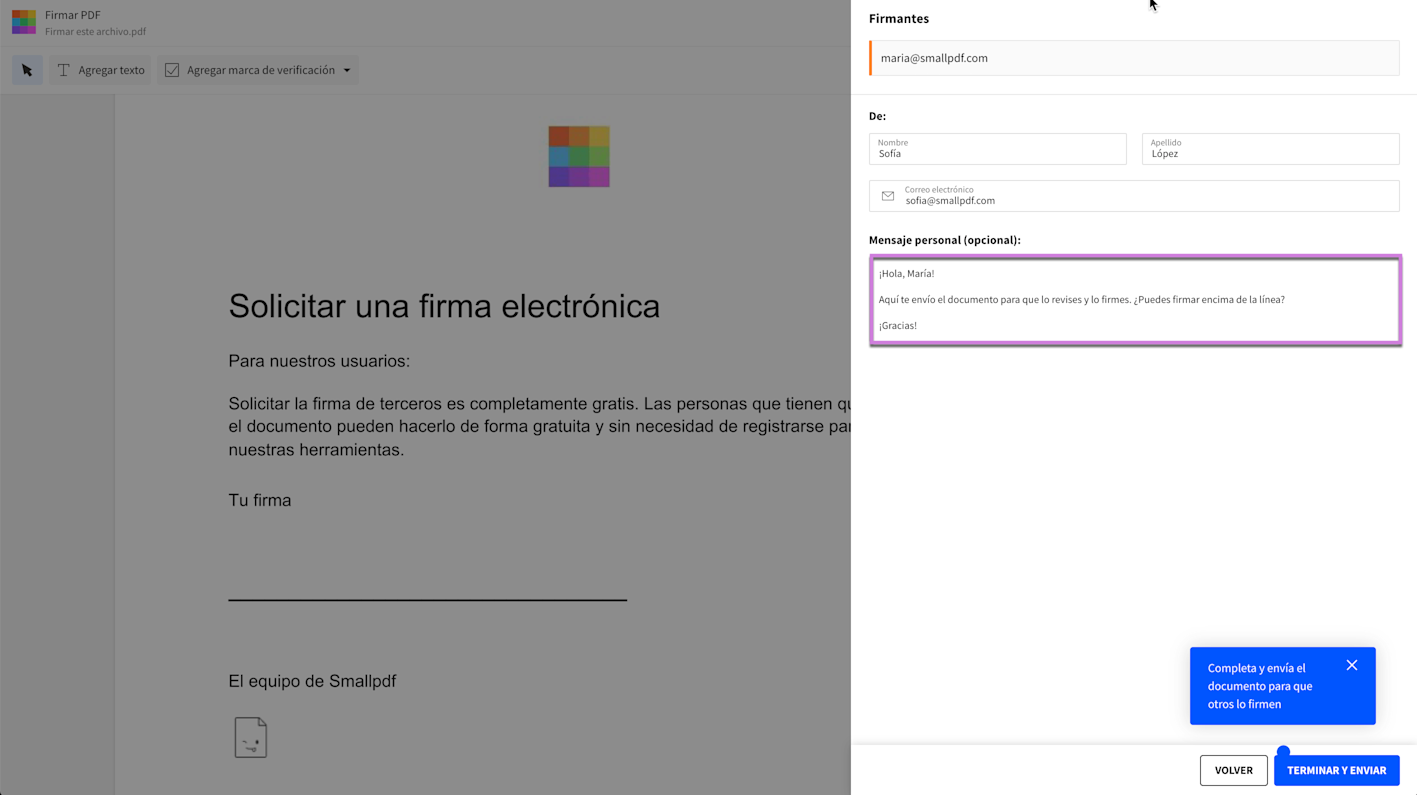Edit the Apellido field containing López
This screenshot has height=795, width=1417.
[x=1270, y=149]
